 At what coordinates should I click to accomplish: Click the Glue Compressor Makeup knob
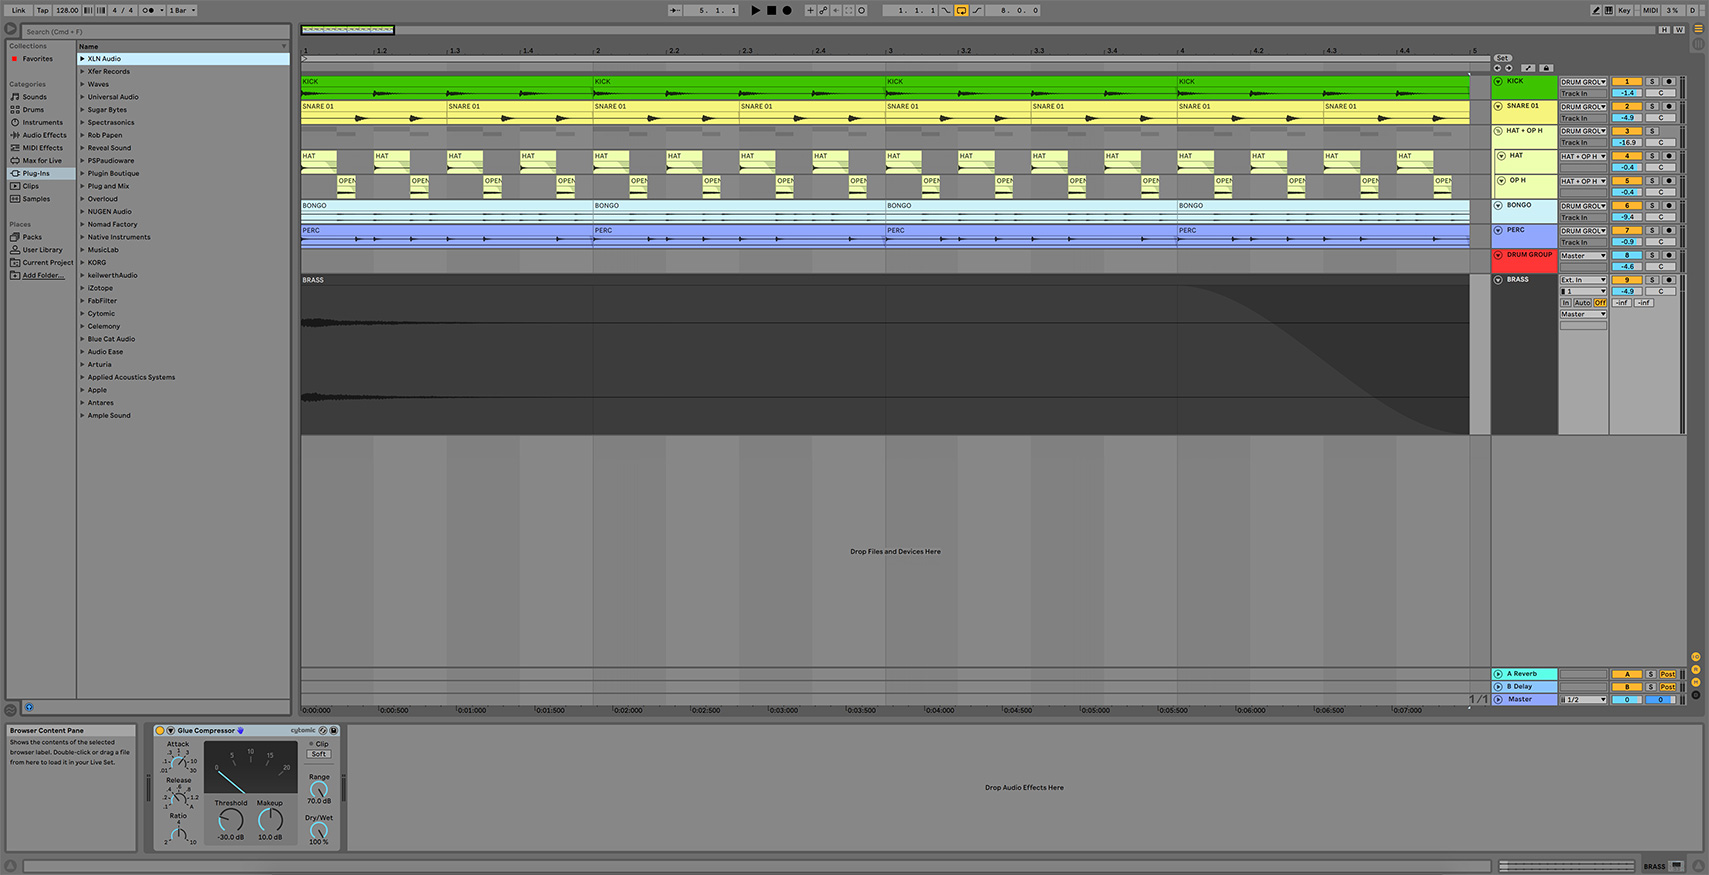click(x=270, y=820)
